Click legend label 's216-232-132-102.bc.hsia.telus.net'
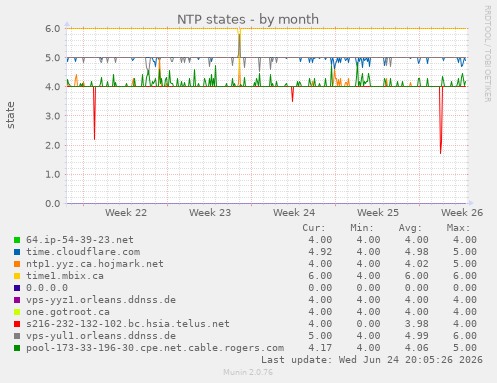This screenshot has width=497, height=383. [x=128, y=324]
